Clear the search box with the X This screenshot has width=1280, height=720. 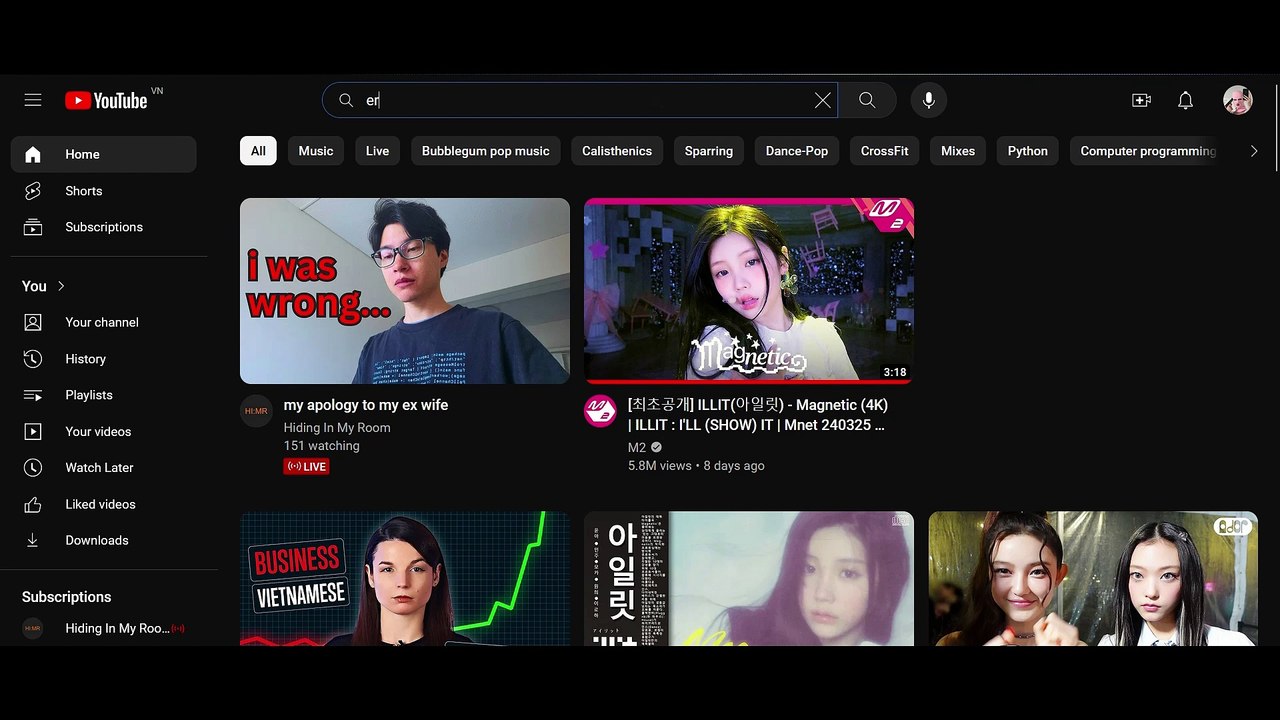point(822,100)
